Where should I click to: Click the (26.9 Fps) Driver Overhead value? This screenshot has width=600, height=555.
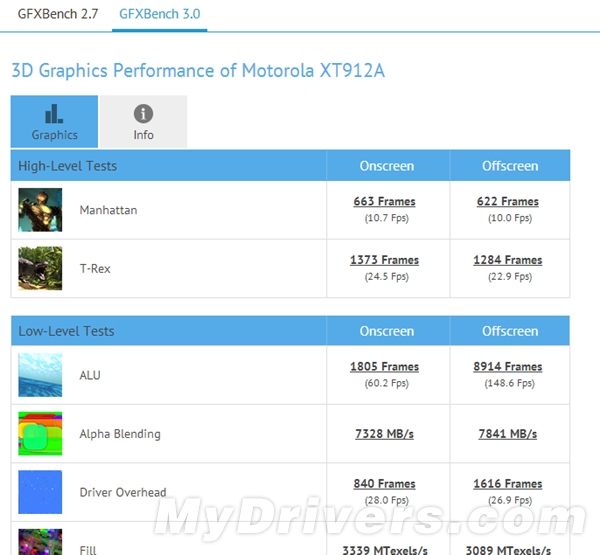[510, 500]
